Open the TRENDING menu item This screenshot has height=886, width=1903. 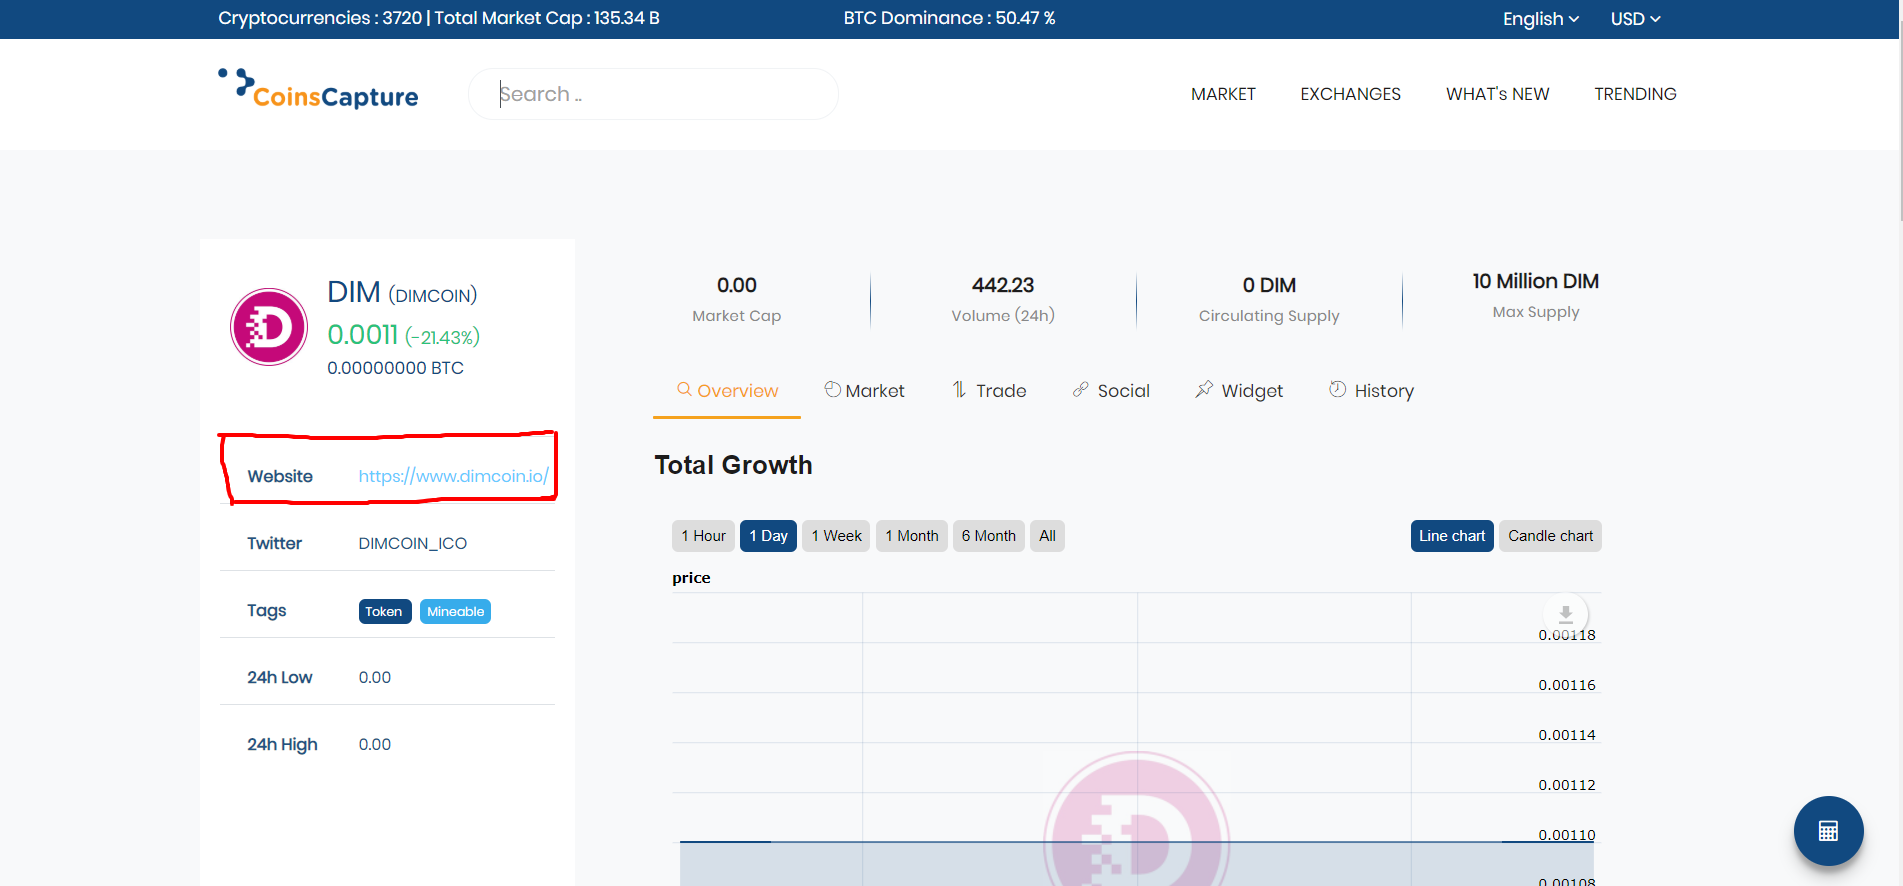point(1635,94)
